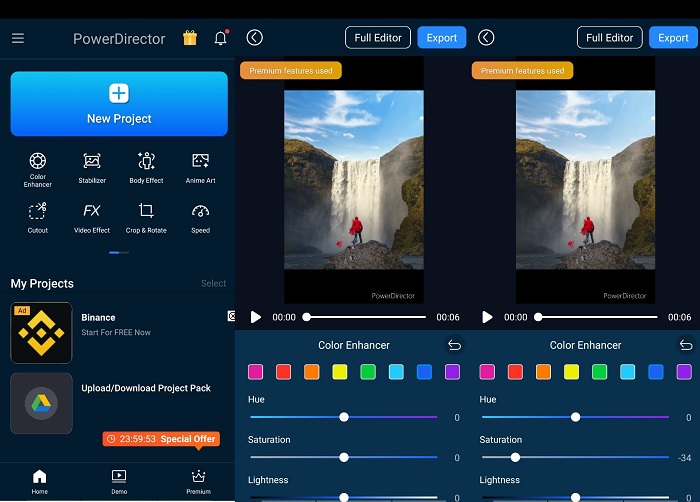
Task: Open the gift box rewards icon
Action: [x=190, y=38]
